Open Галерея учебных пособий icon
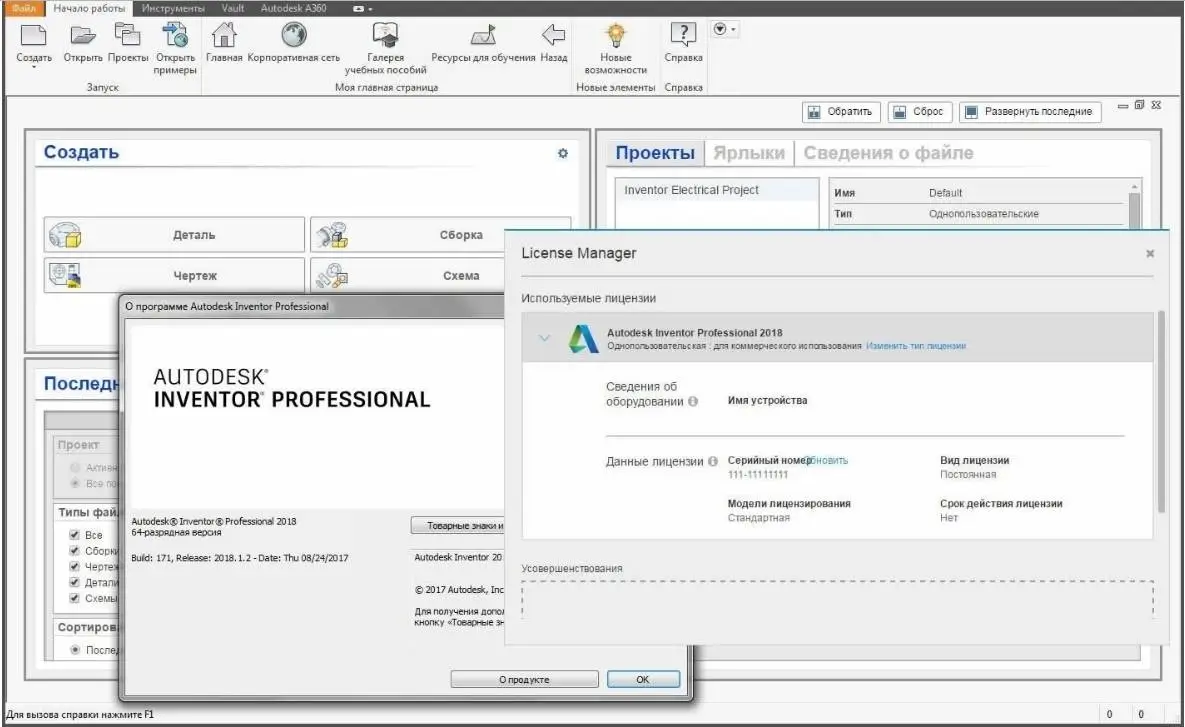The width and height of the screenshot is (1185, 727). point(385,36)
